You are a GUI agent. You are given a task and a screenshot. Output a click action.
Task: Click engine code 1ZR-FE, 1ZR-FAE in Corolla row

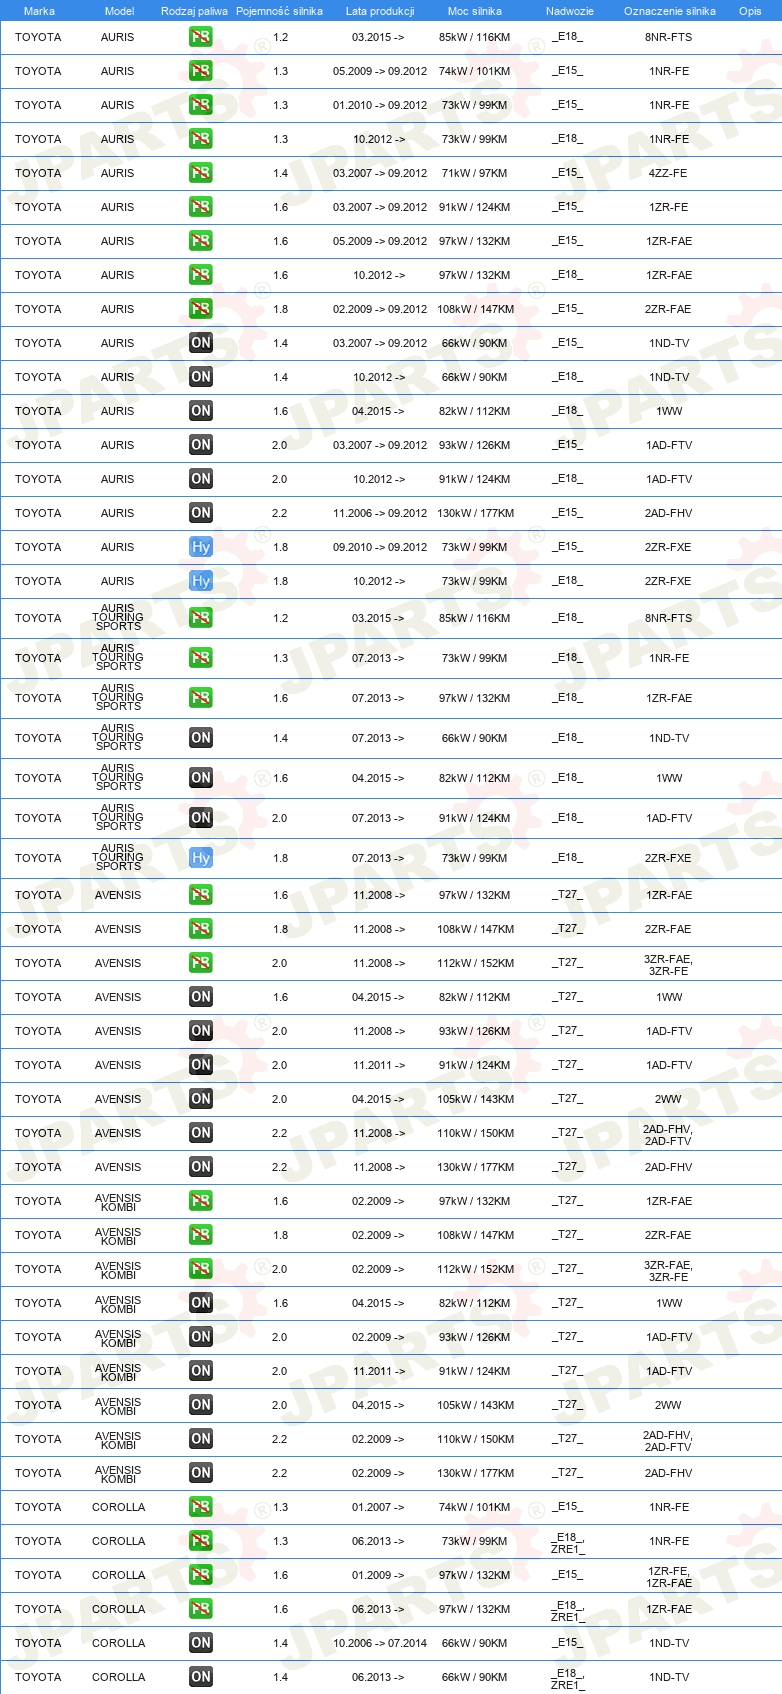coord(669,1577)
